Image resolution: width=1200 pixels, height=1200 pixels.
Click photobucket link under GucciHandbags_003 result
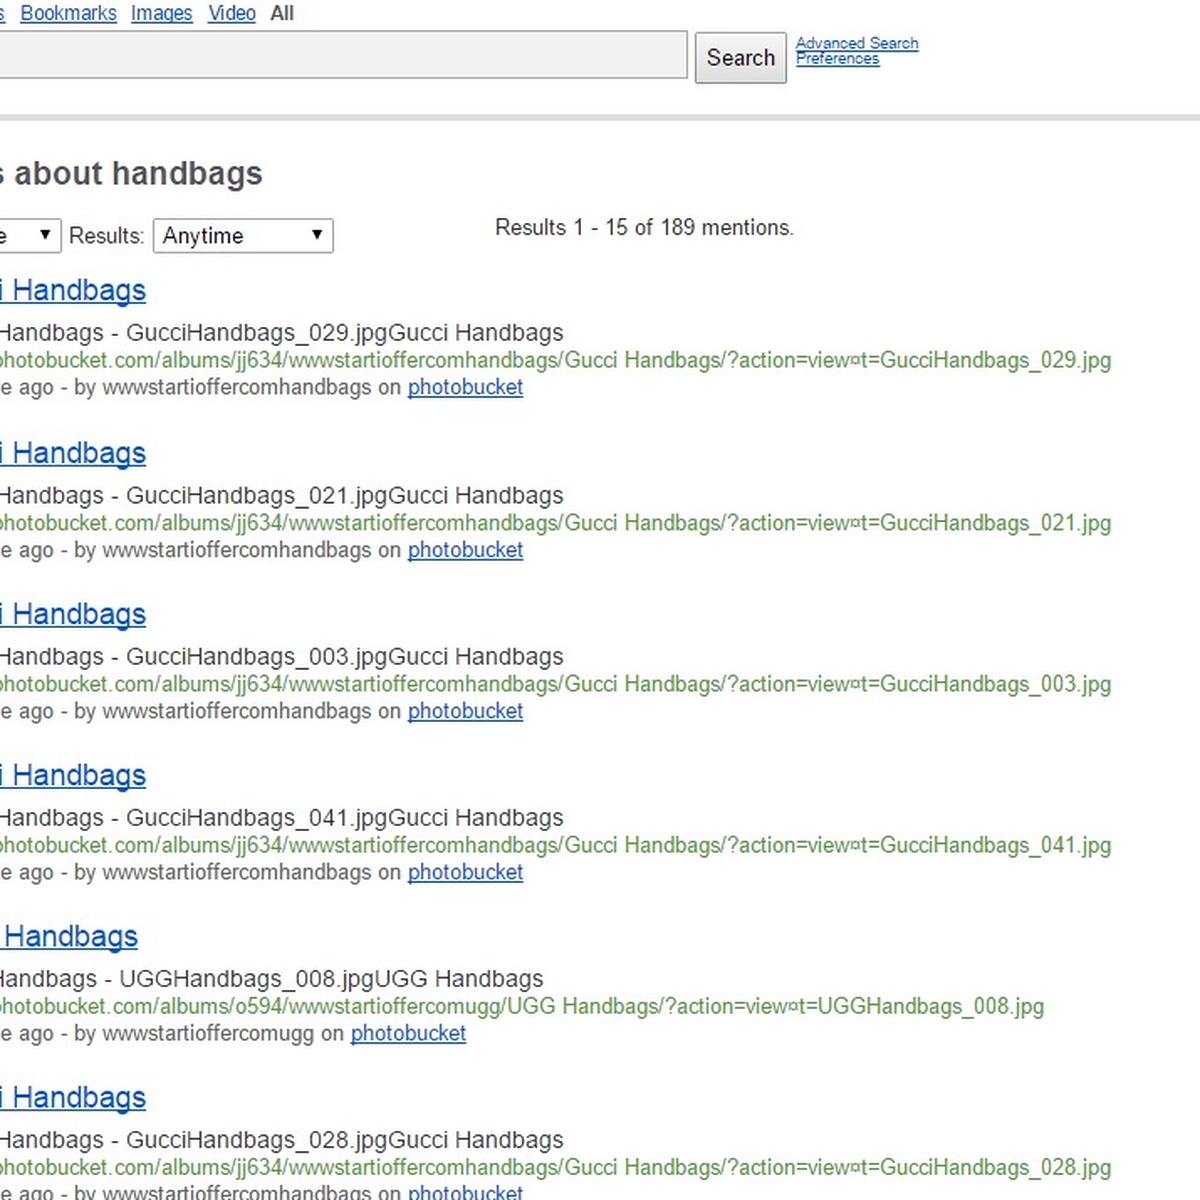pyautogui.click(x=465, y=712)
